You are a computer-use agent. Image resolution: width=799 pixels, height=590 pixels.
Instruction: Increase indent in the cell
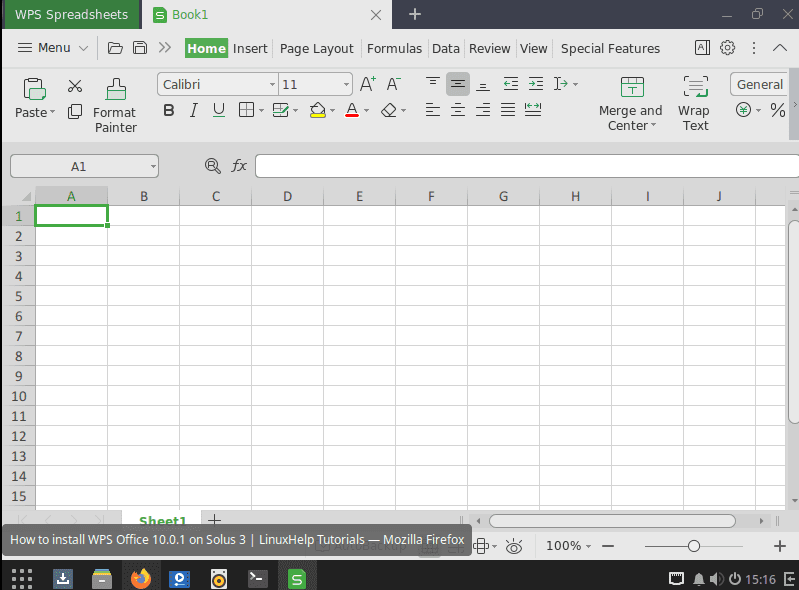pyautogui.click(x=536, y=84)
